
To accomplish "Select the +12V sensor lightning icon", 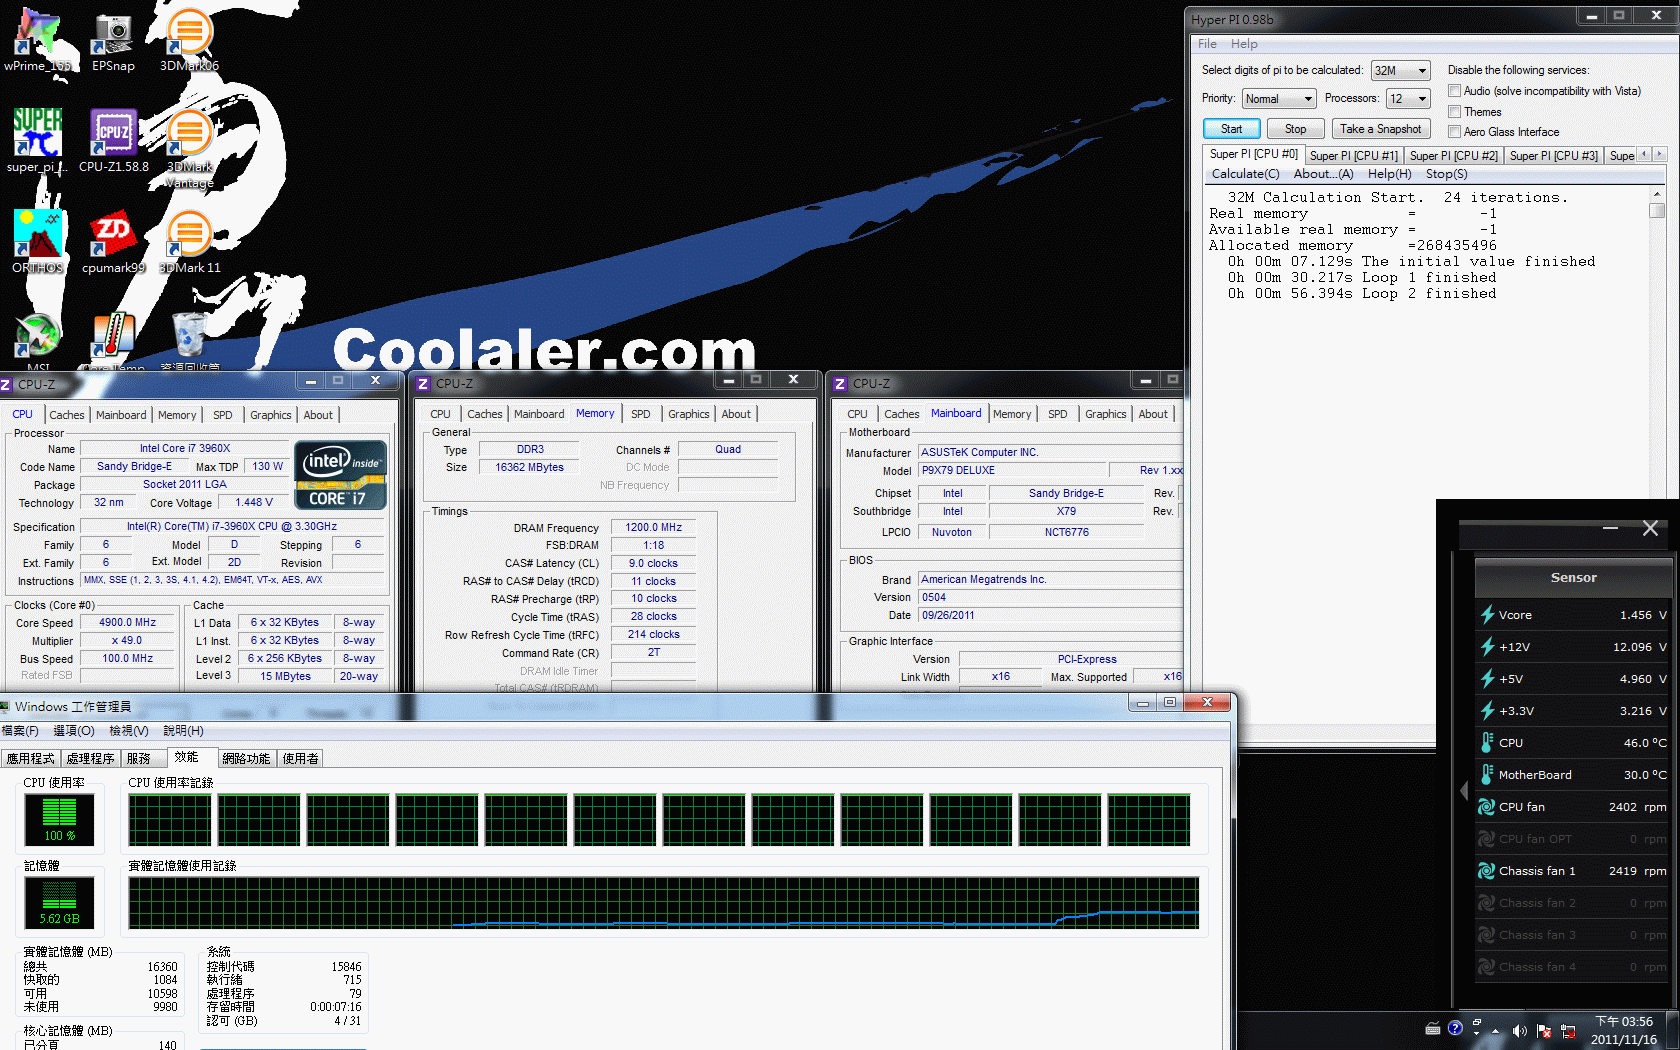I will 1487,647.
